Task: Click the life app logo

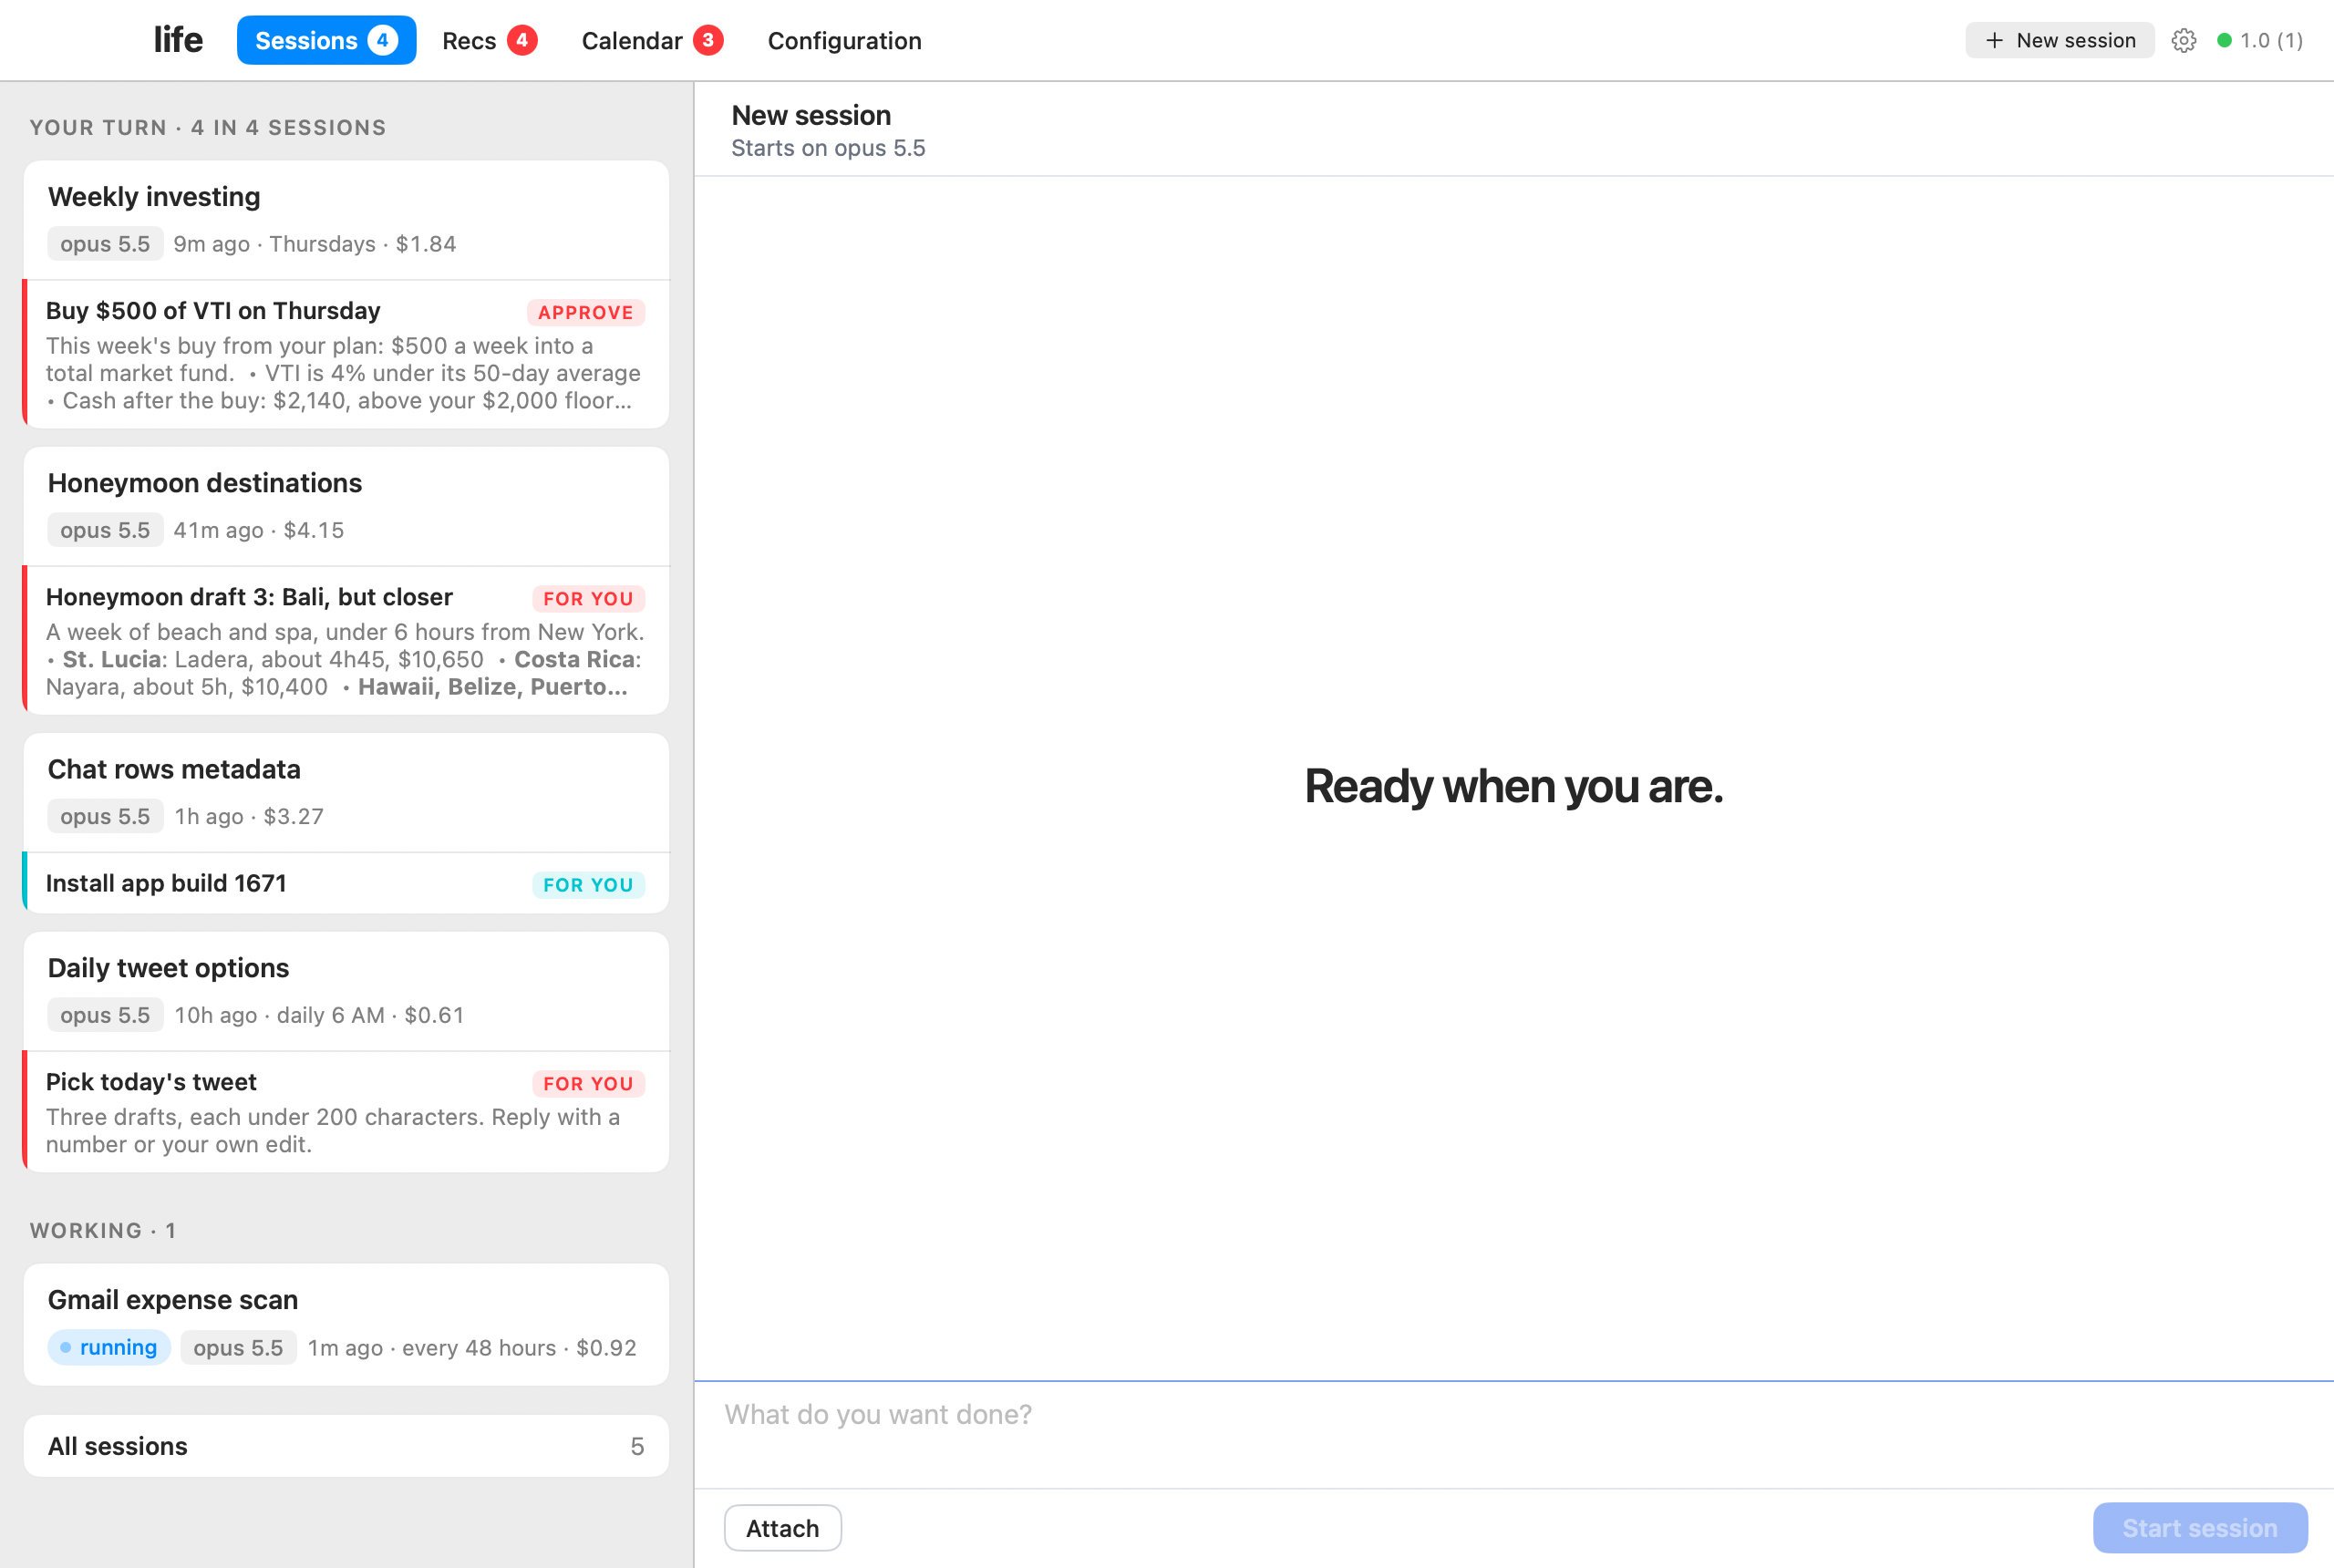Action: [x=178, y=41]
